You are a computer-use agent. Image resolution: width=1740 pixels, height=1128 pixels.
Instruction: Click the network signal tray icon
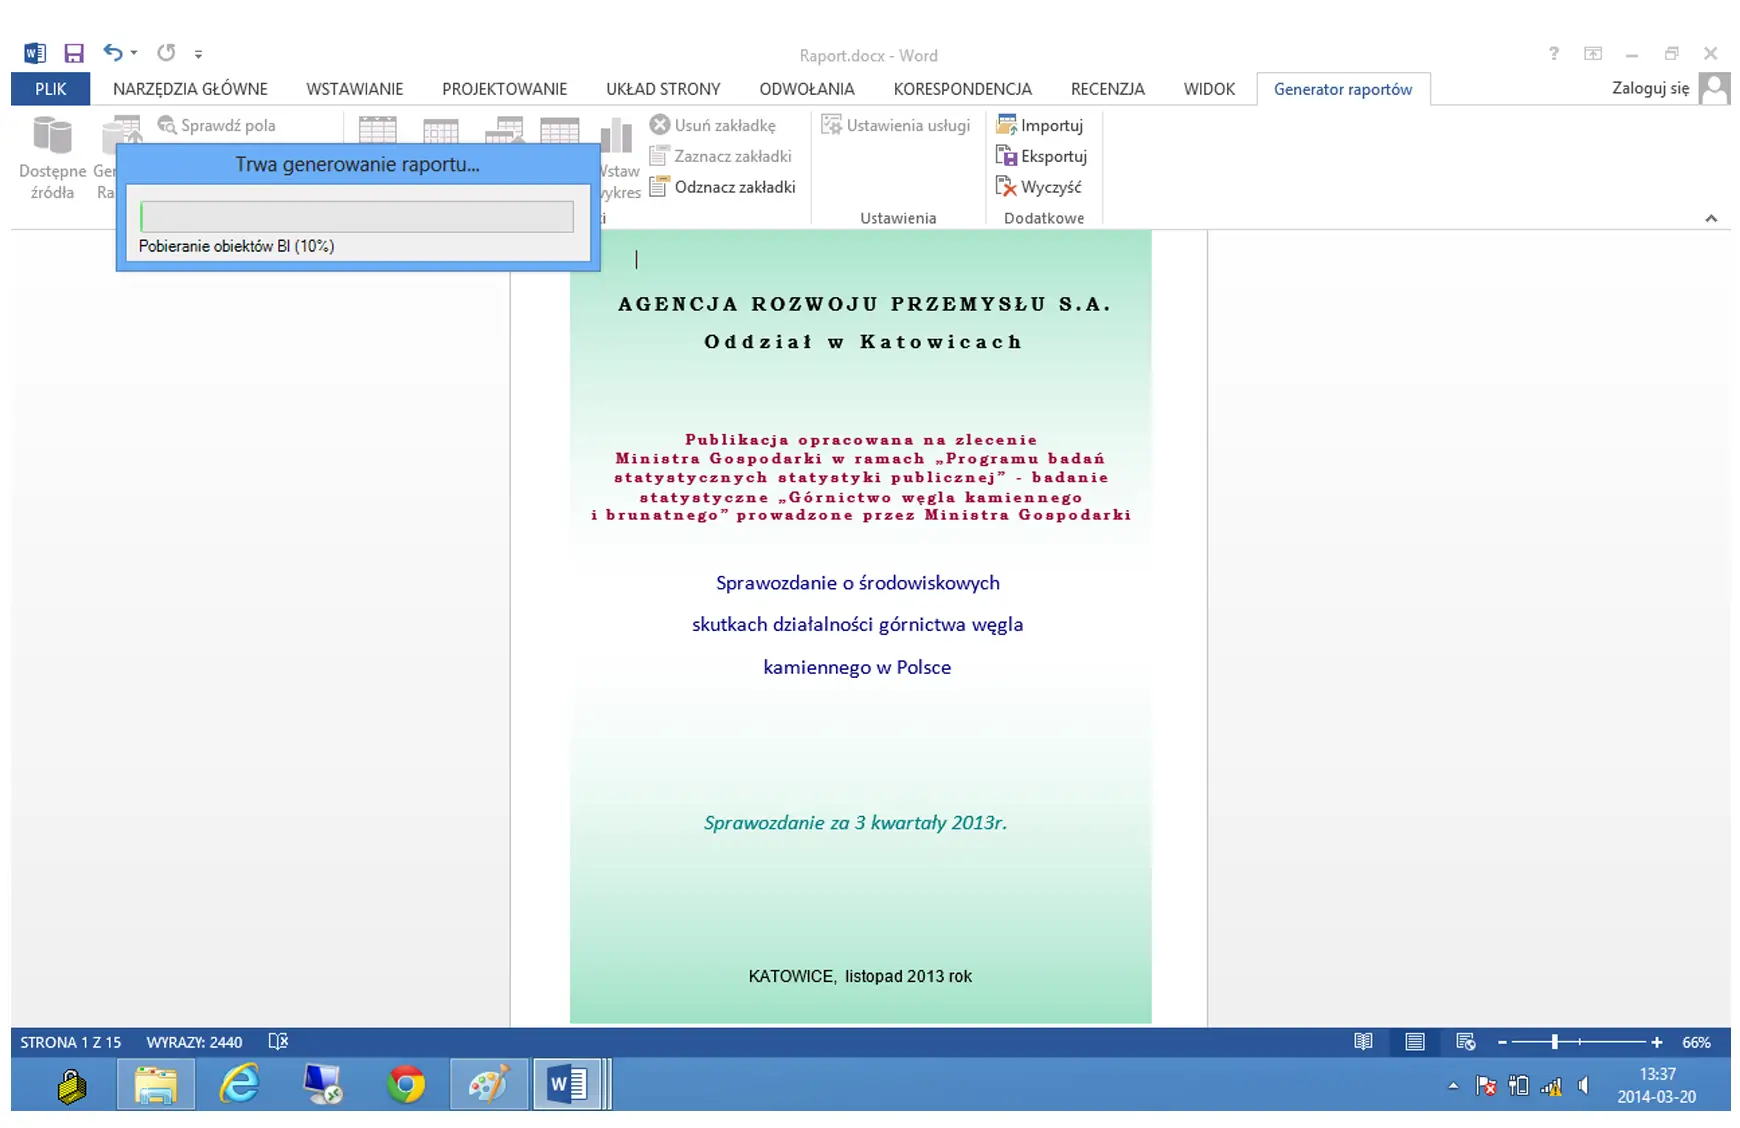1552,1086
